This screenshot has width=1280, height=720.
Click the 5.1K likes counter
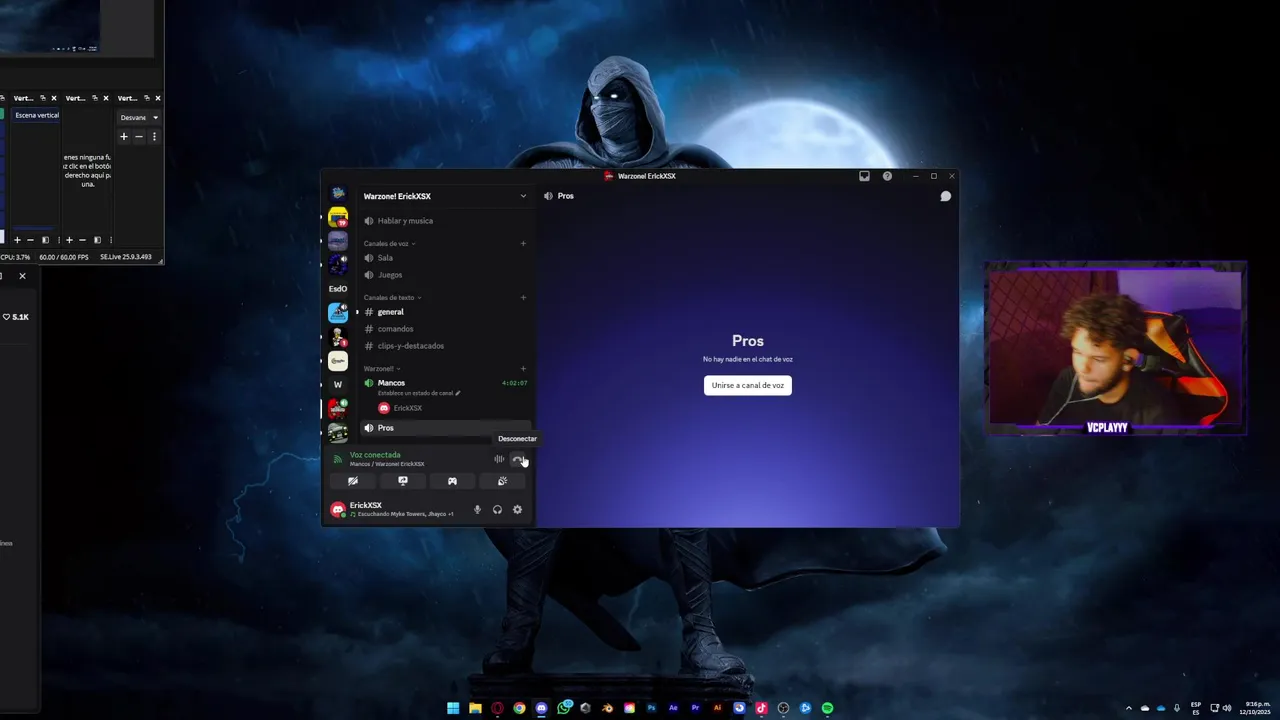click(x=16, y=317)
